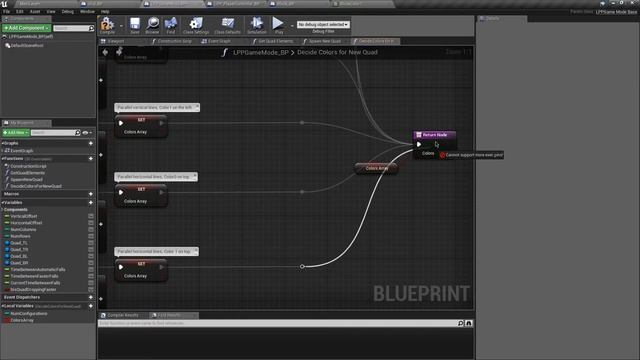Open the Debug menu
Viewport: 640px width, 360px height.
[x=67, y=11]
